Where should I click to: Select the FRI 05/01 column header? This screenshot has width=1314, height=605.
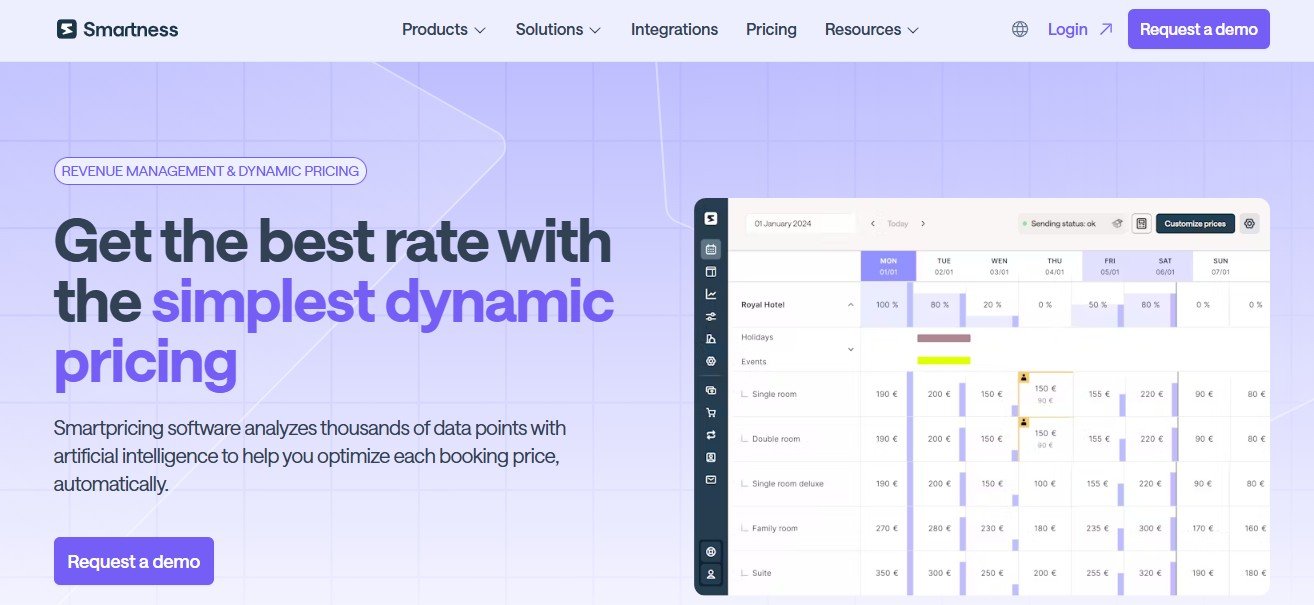[x=1110, y=266]
